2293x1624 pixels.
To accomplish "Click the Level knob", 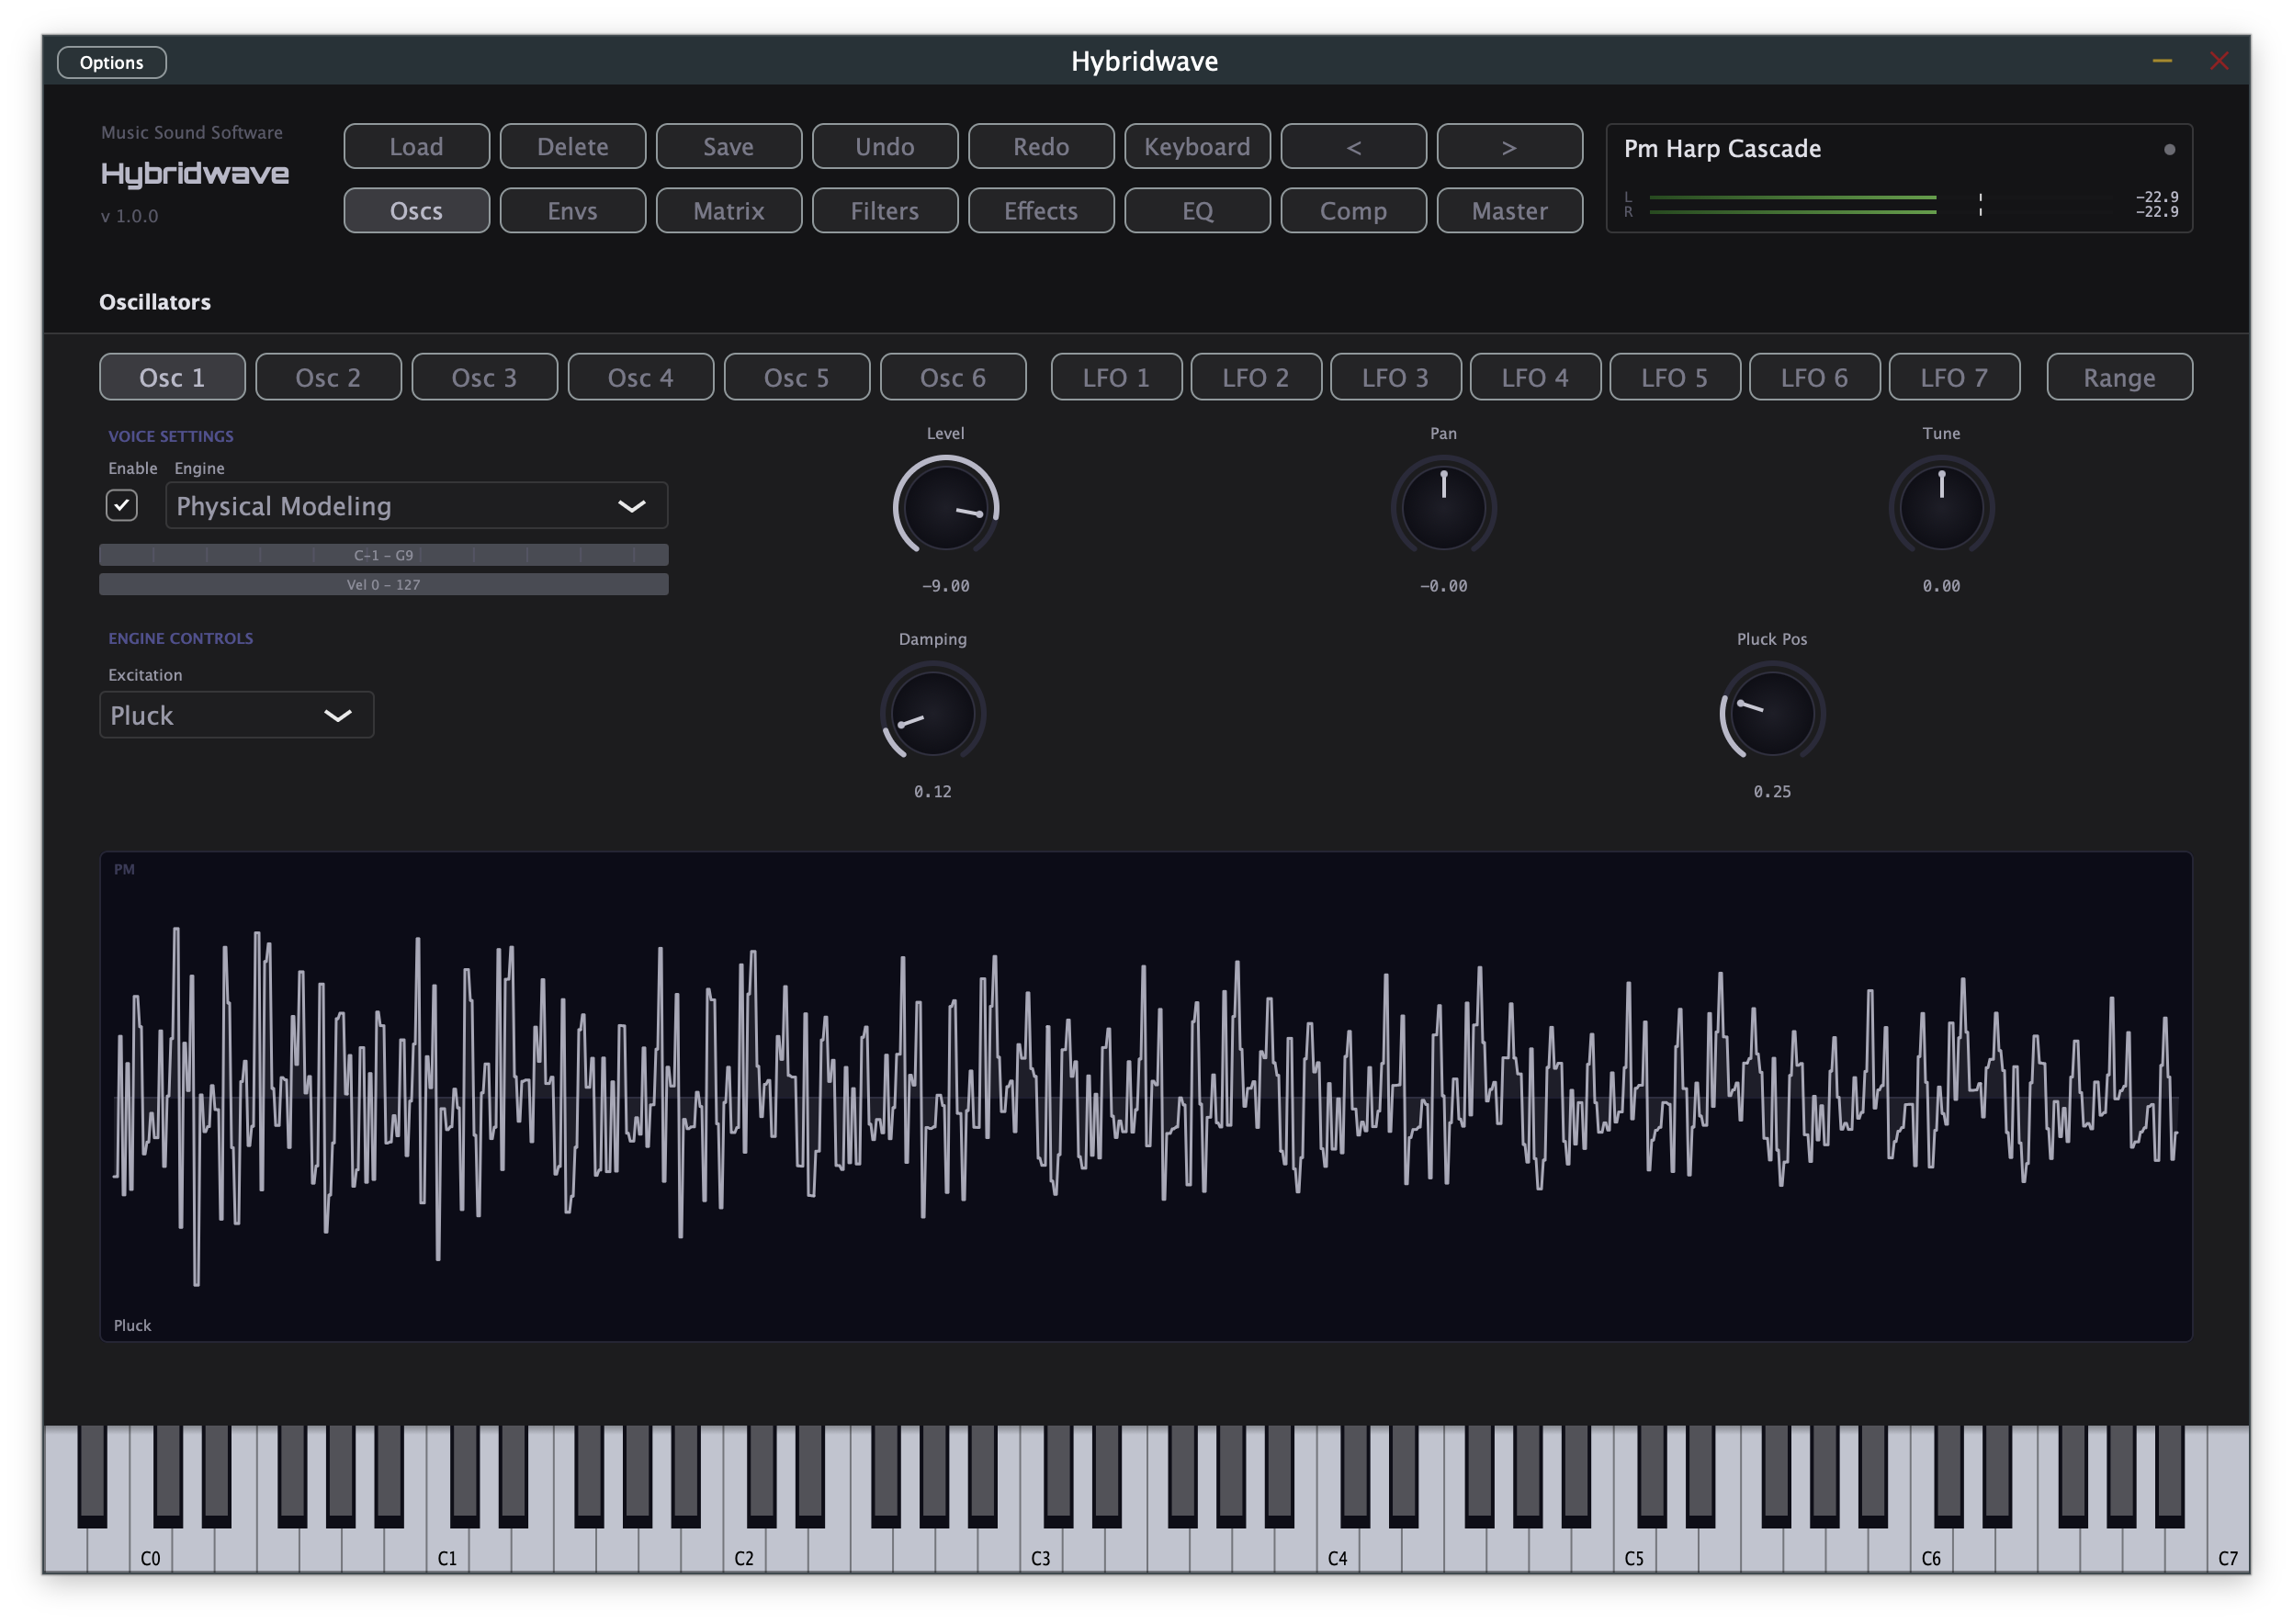I will coord(944,507).
